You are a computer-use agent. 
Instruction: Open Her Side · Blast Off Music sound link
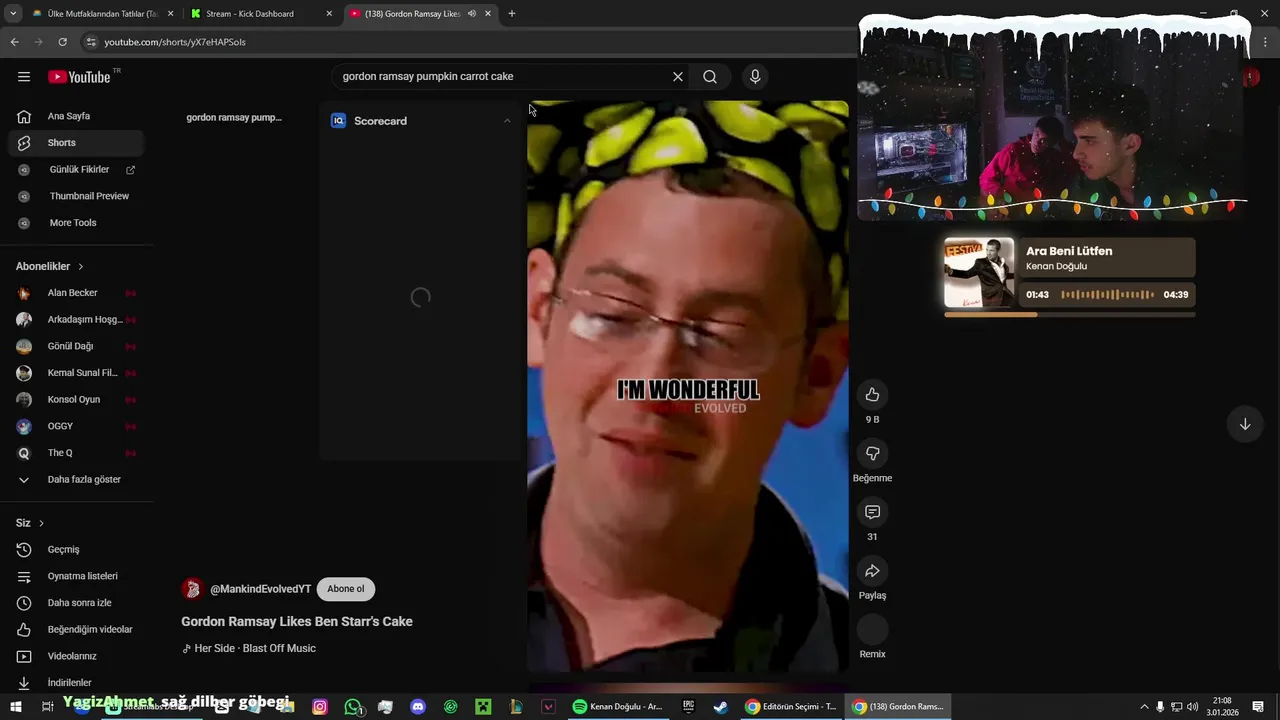point(249,648)
